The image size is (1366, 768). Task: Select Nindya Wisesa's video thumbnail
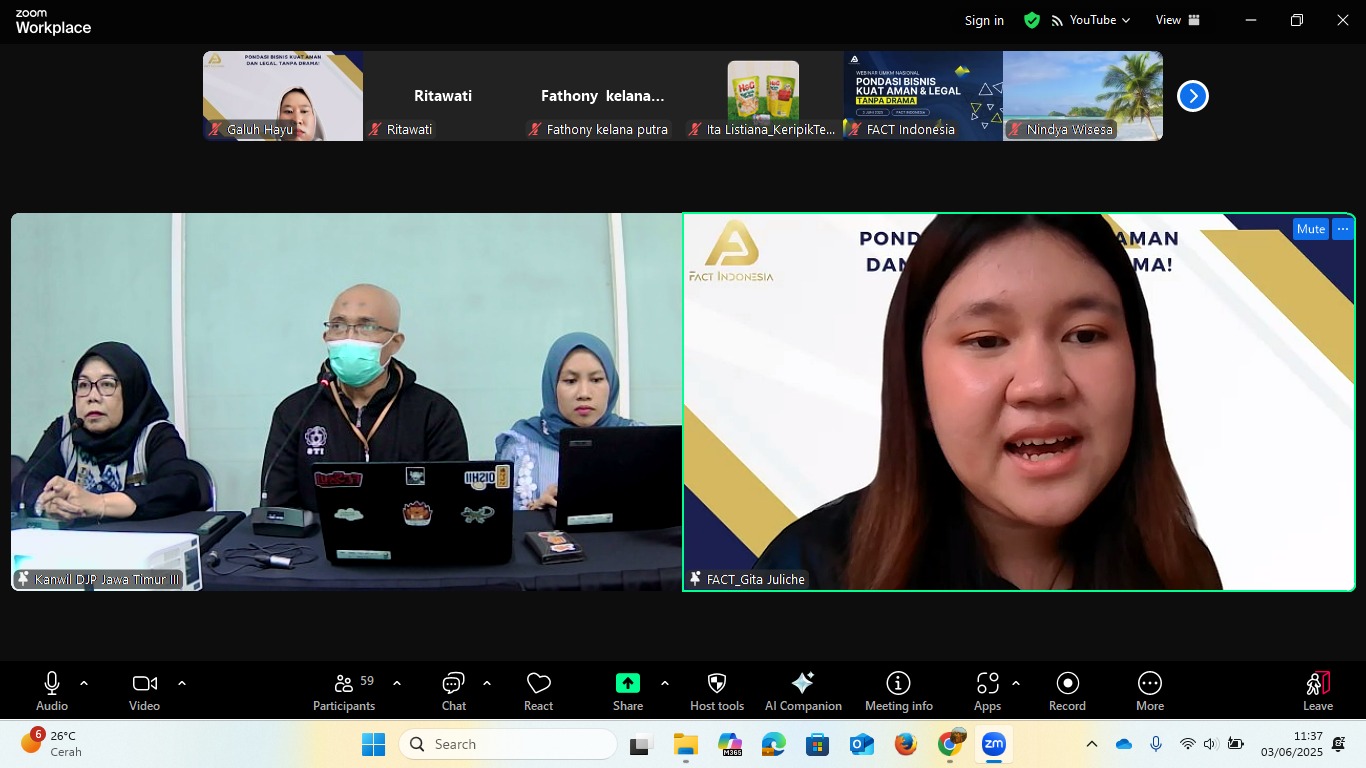1082,96
